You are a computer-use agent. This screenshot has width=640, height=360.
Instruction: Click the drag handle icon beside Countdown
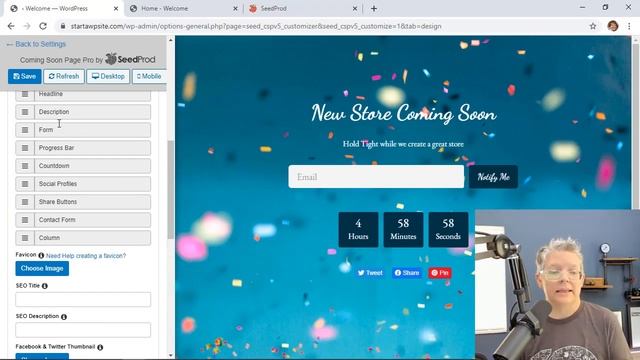[25, 166]
